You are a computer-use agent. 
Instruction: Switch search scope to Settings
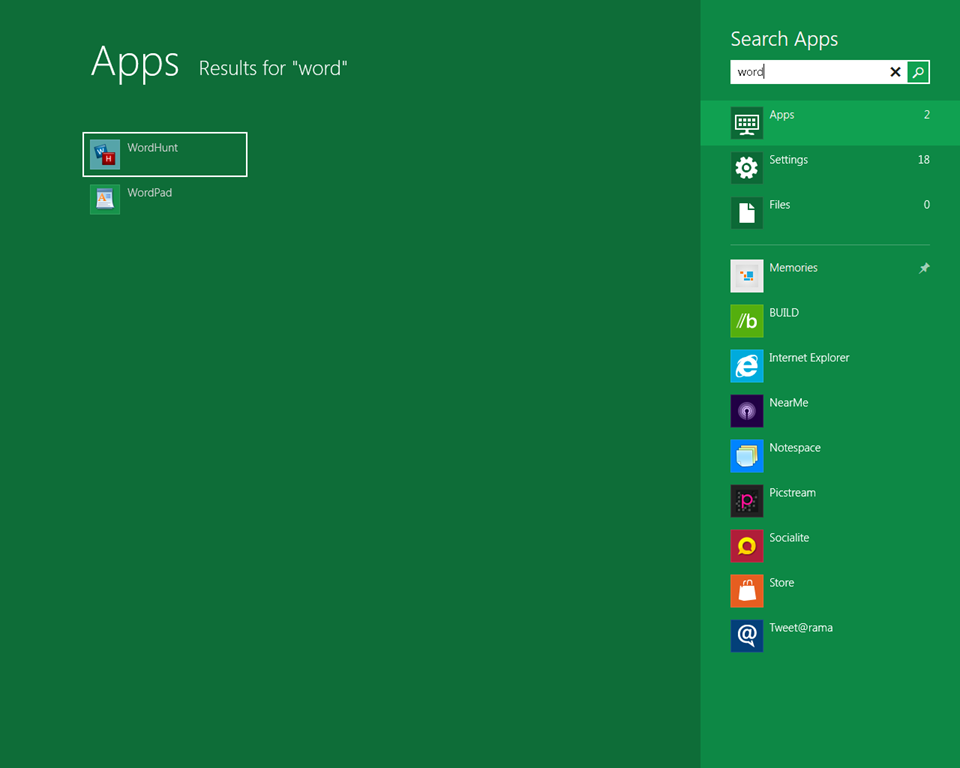coord(830,168)
